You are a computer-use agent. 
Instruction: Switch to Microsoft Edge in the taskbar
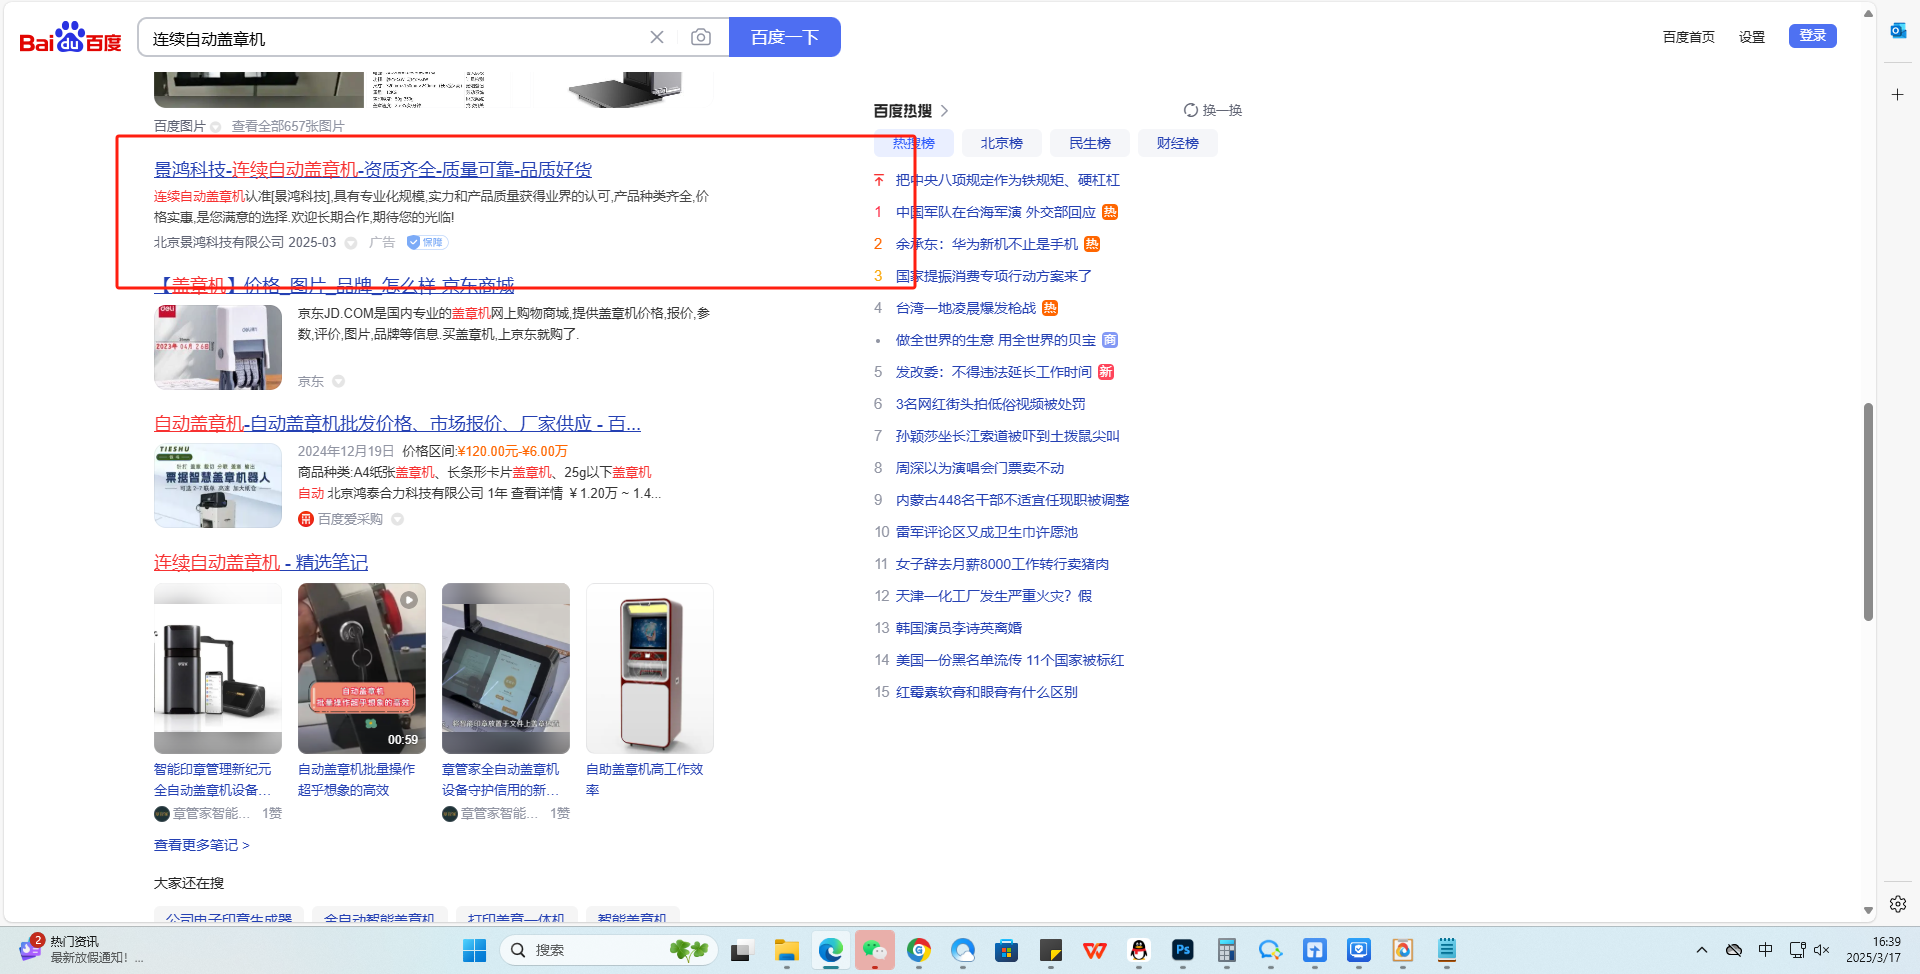point(831,950)
